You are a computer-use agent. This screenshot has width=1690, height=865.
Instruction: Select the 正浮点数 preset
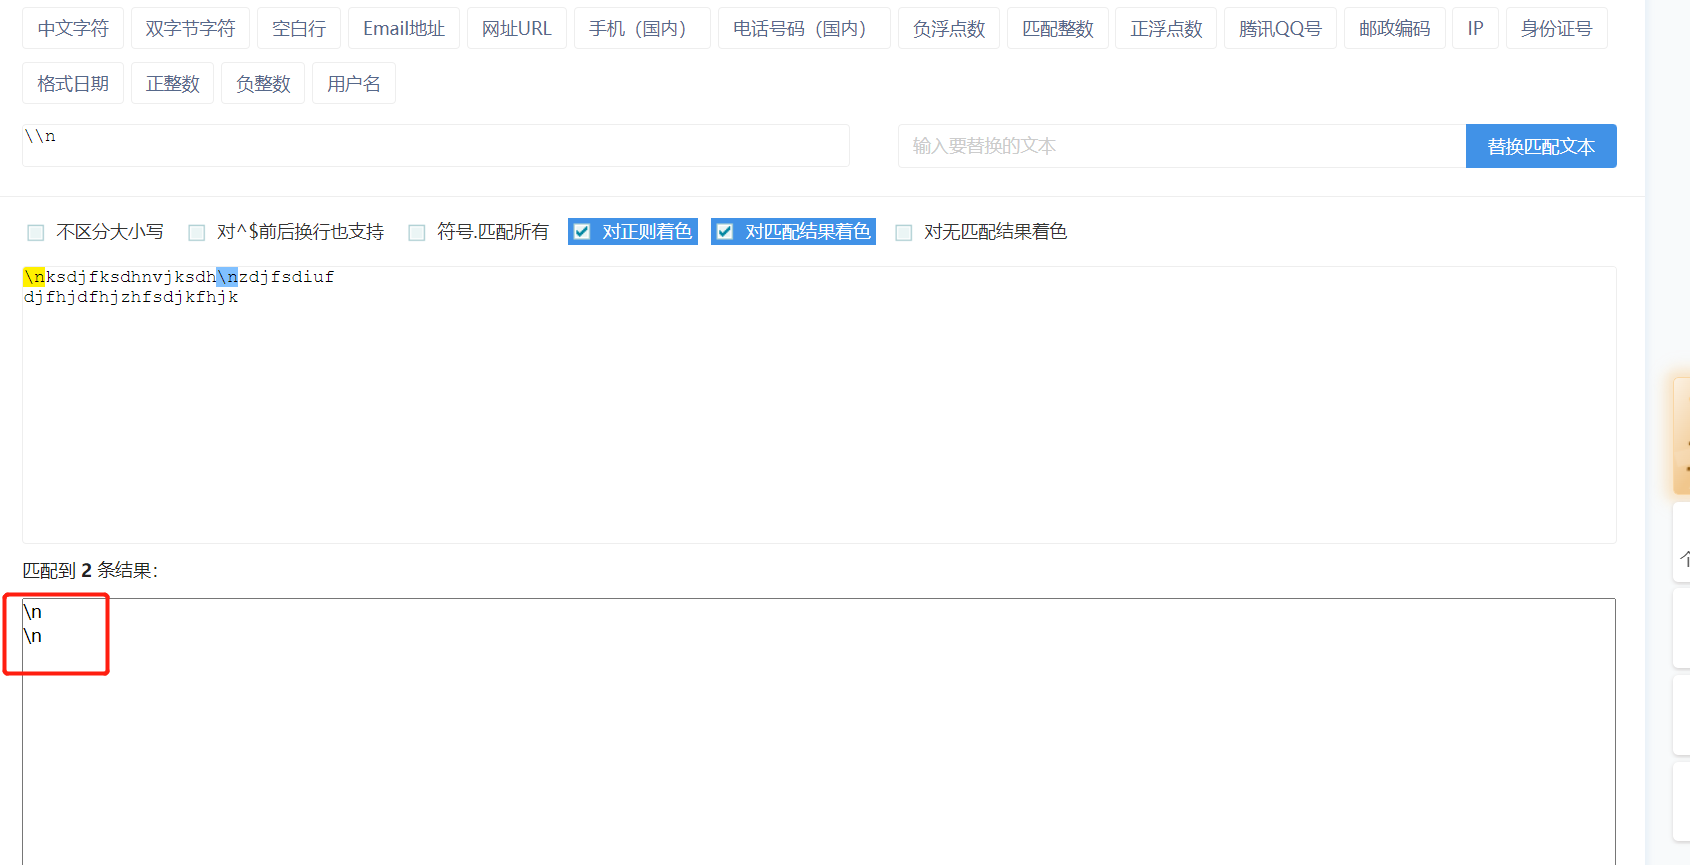(x=1166, y=28)
